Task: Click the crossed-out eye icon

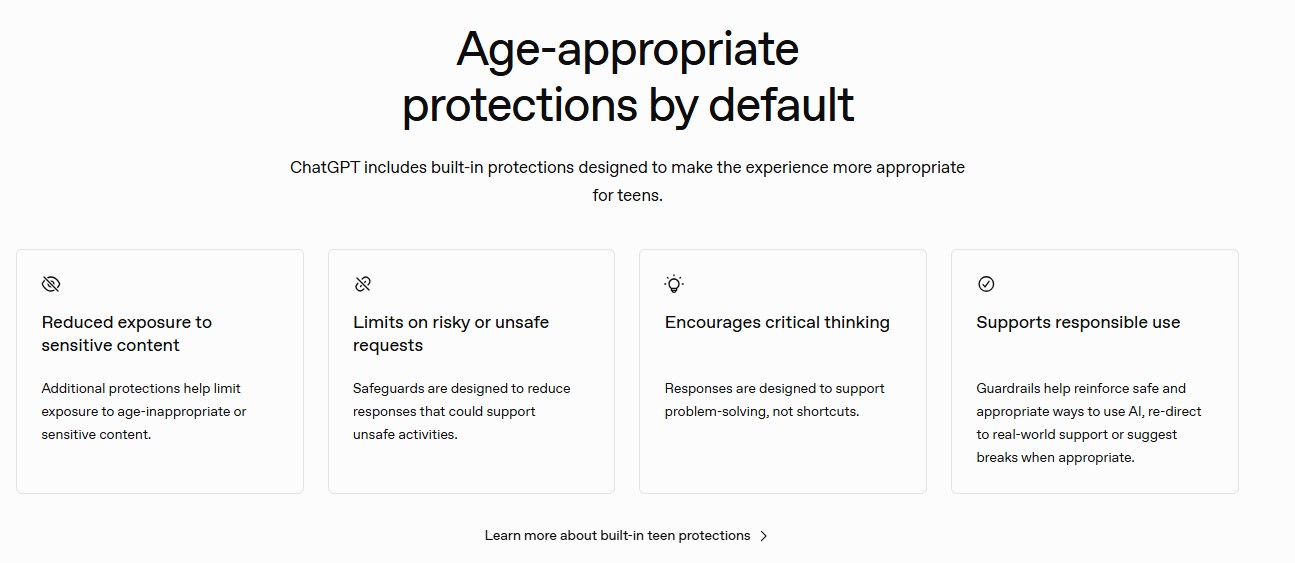Action: tap(51, 284)
